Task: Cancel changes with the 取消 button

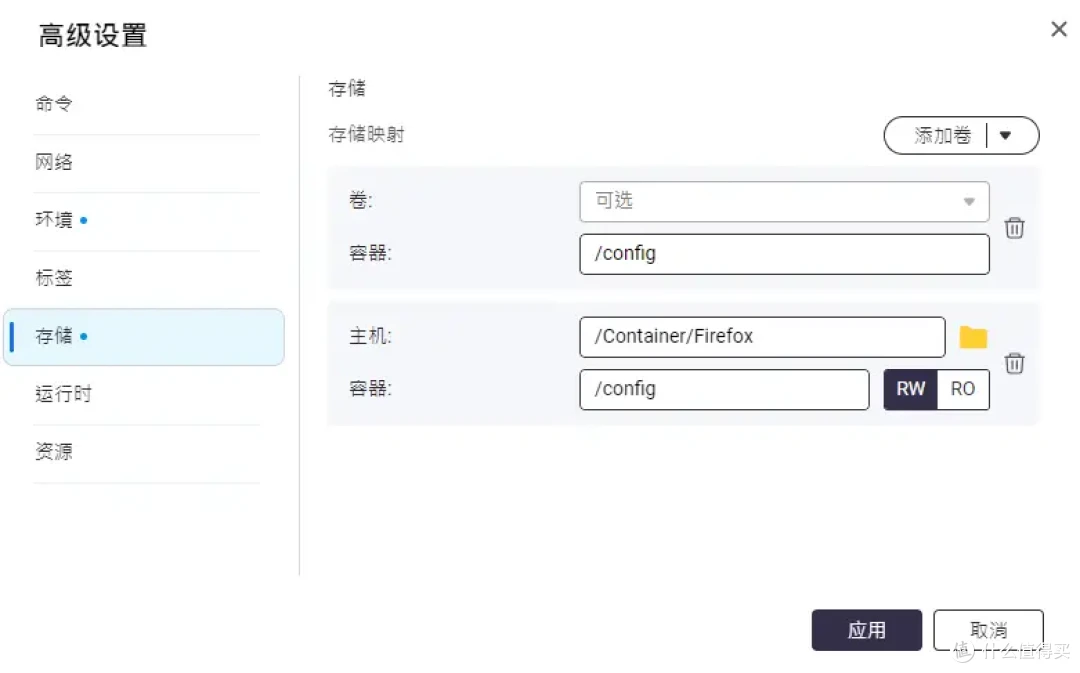Action: click(988, 630)
